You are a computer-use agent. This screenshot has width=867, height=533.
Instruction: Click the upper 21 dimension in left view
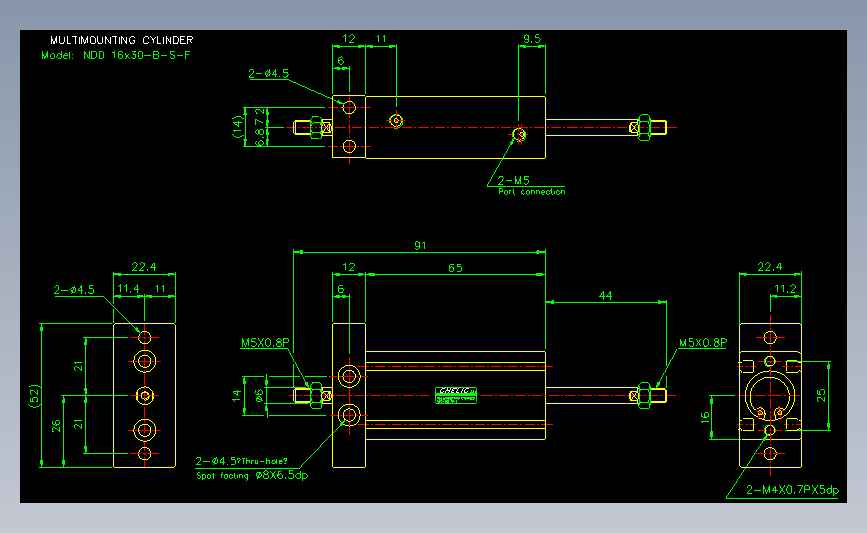79,366
